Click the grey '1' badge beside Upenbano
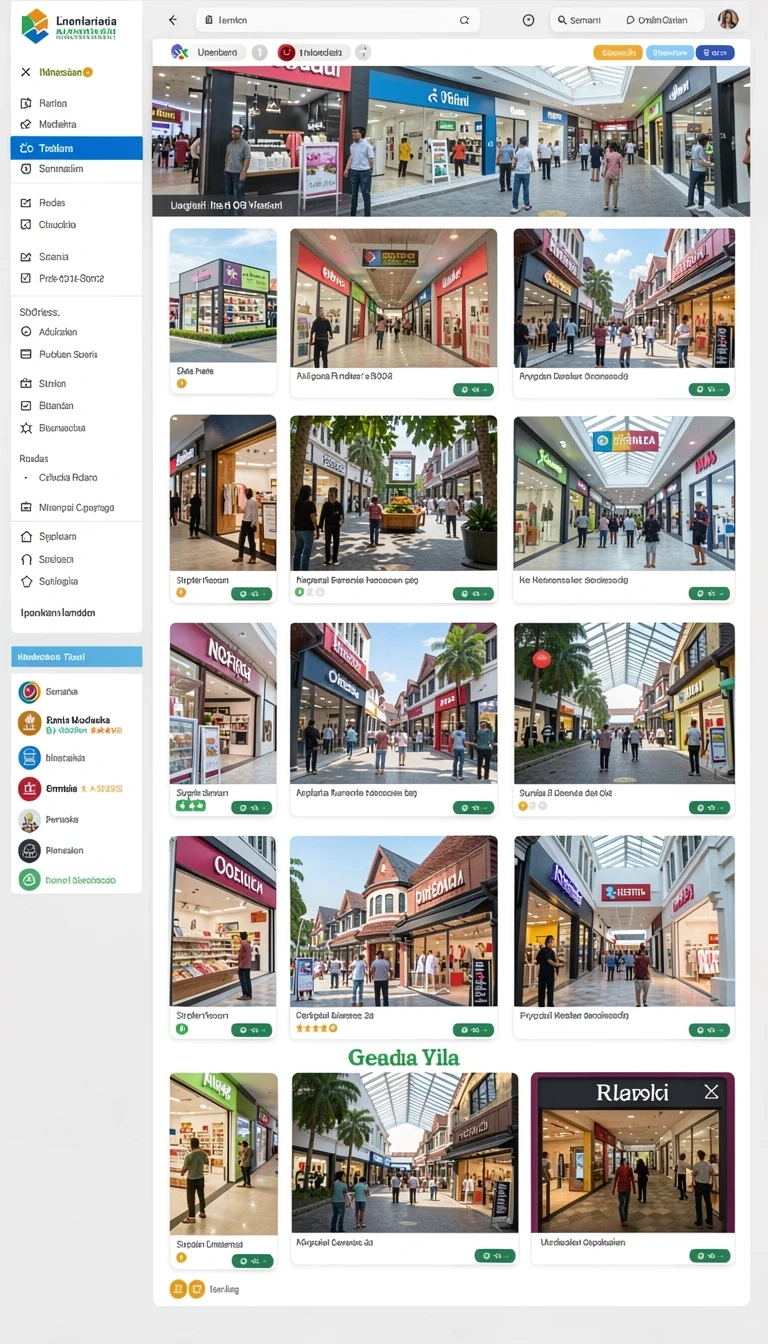Viewport: 768px width, 1344px height. tap(259, 52)
